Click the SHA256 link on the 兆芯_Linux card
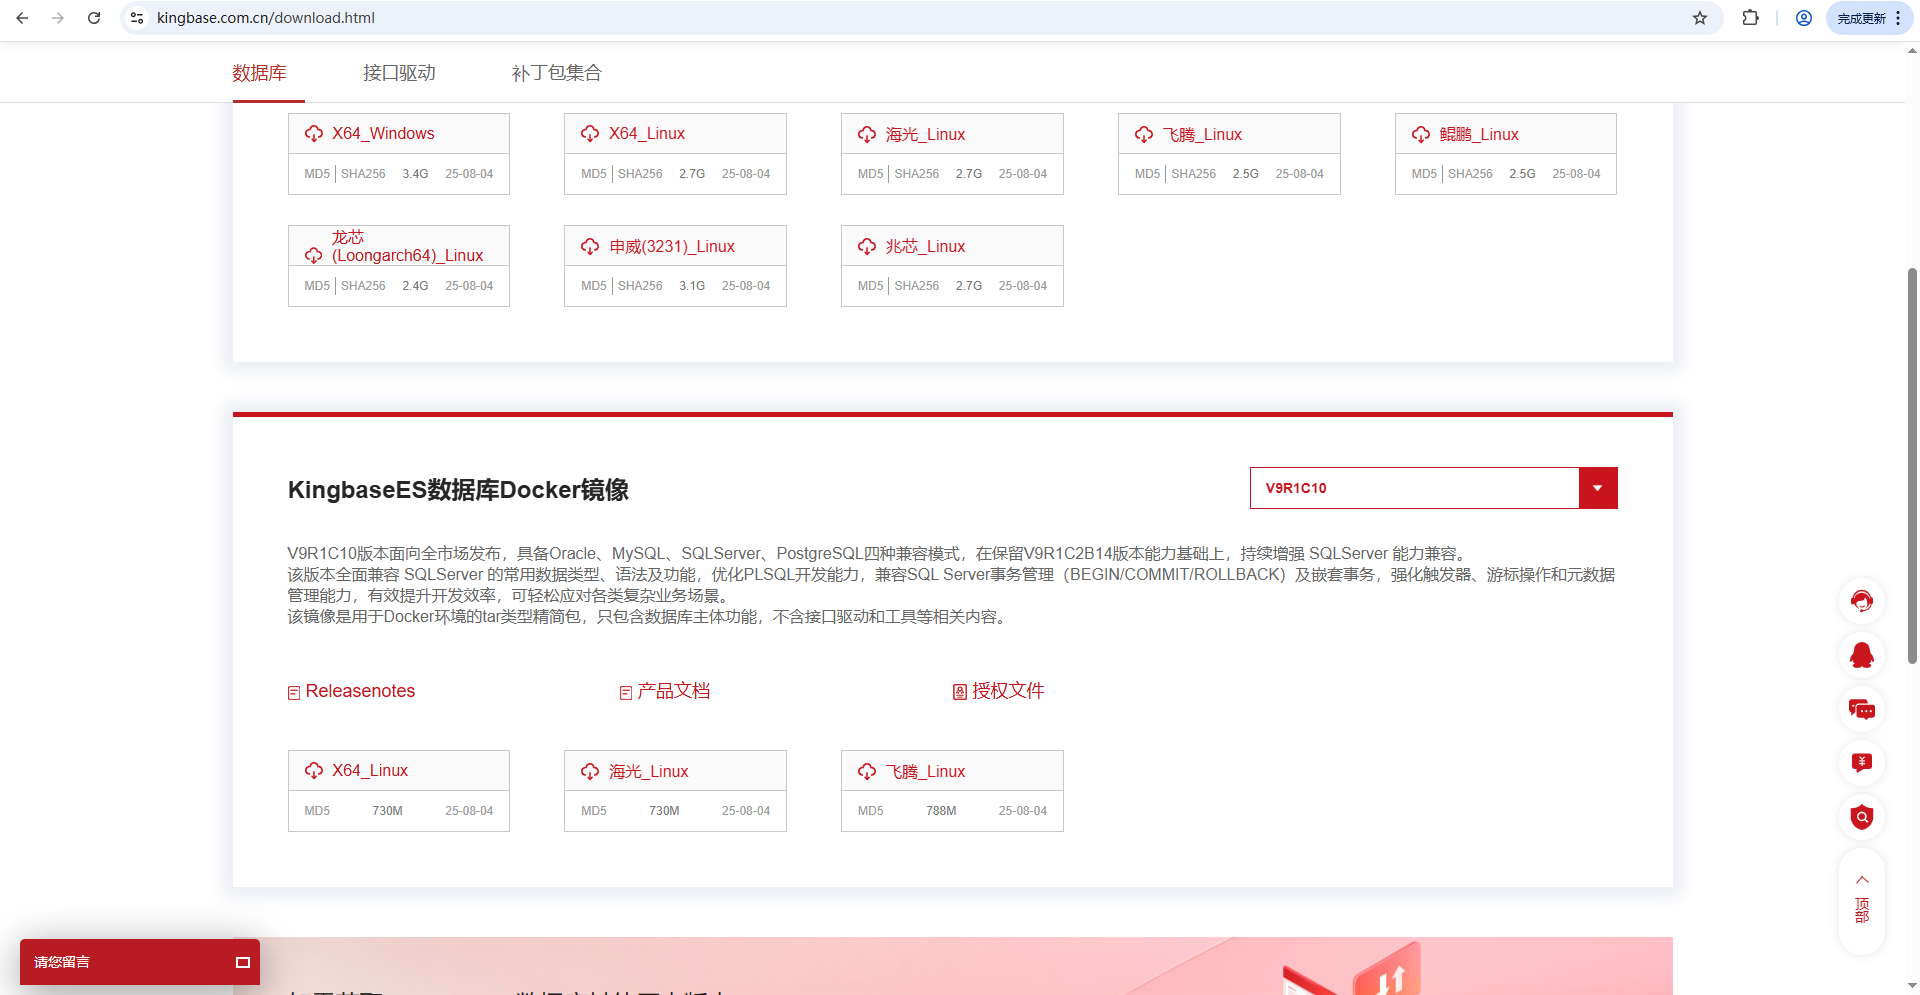Viewport: 1920px width, 995px height. [917, 286]
